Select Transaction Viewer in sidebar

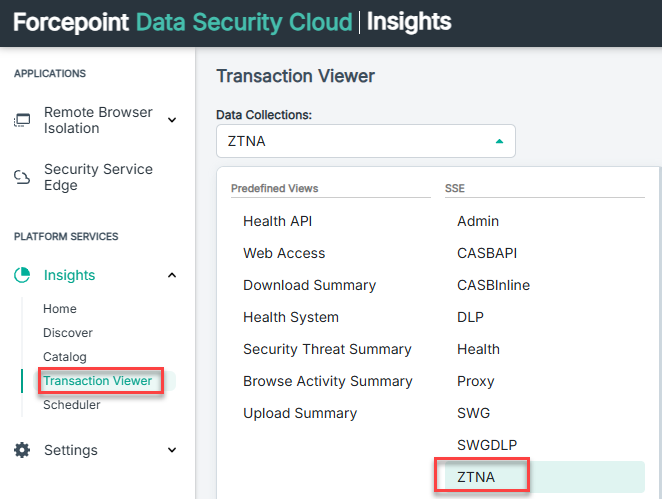(x=98, y=381)
